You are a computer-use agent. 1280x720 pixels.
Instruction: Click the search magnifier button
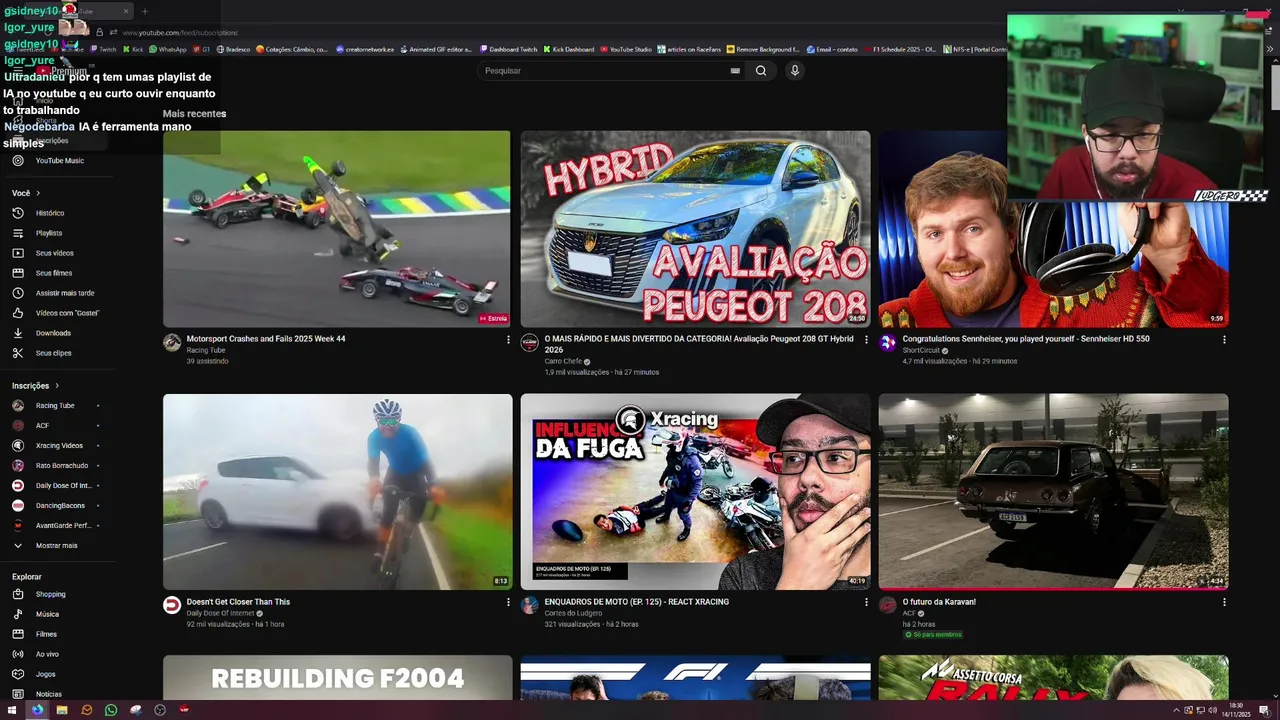coord(761,71)
